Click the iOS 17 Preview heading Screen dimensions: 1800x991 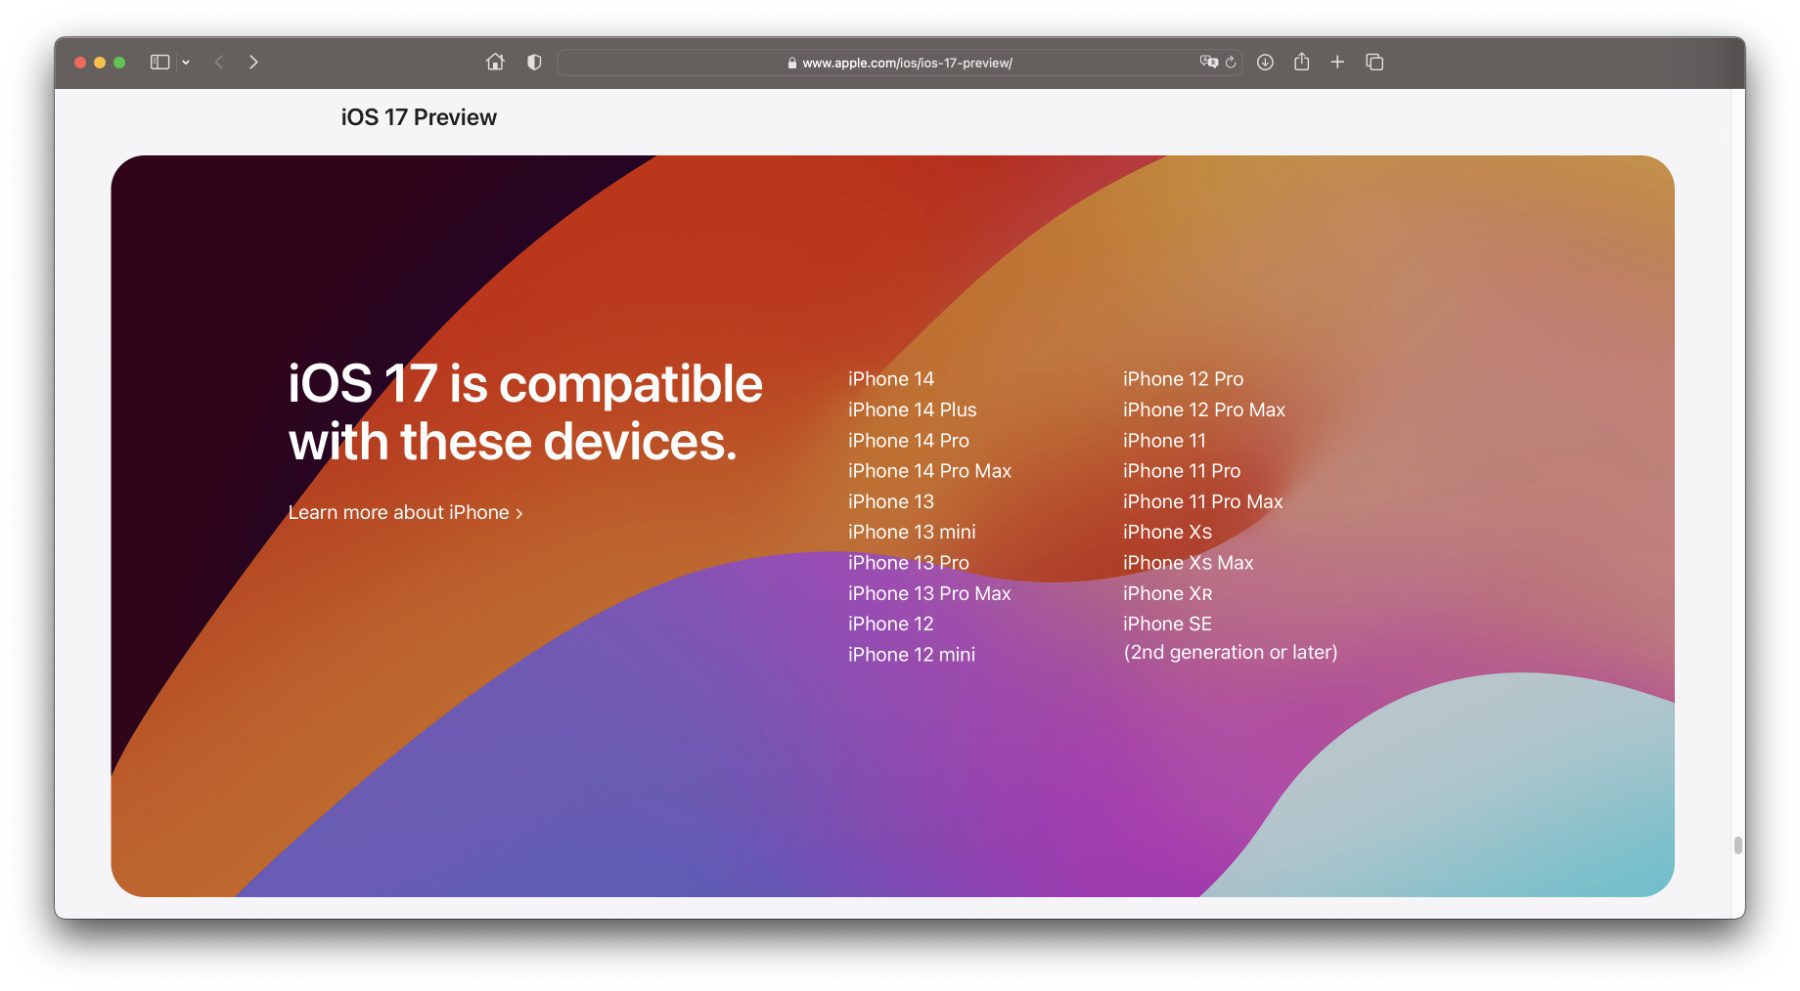pos(418,117)
